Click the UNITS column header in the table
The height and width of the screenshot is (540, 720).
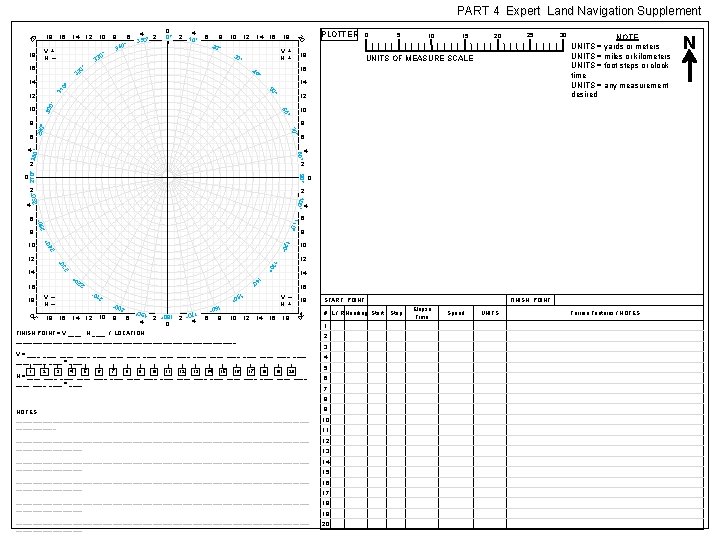pyautogui.click(x=490, y=313)
